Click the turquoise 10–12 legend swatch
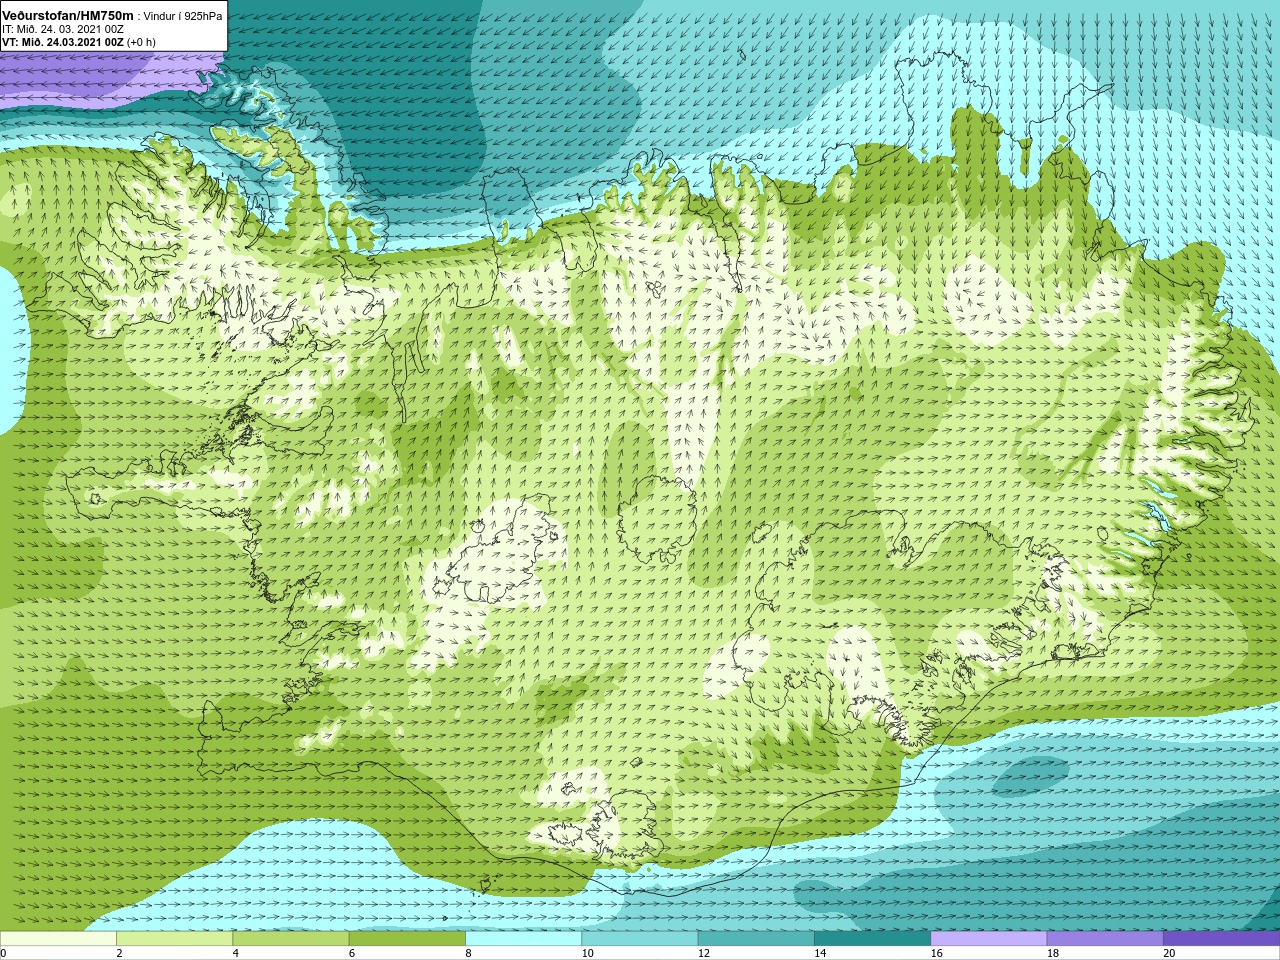Image resolution: width=1280 pixels, height=960 pixels. [x=640, y=939]
